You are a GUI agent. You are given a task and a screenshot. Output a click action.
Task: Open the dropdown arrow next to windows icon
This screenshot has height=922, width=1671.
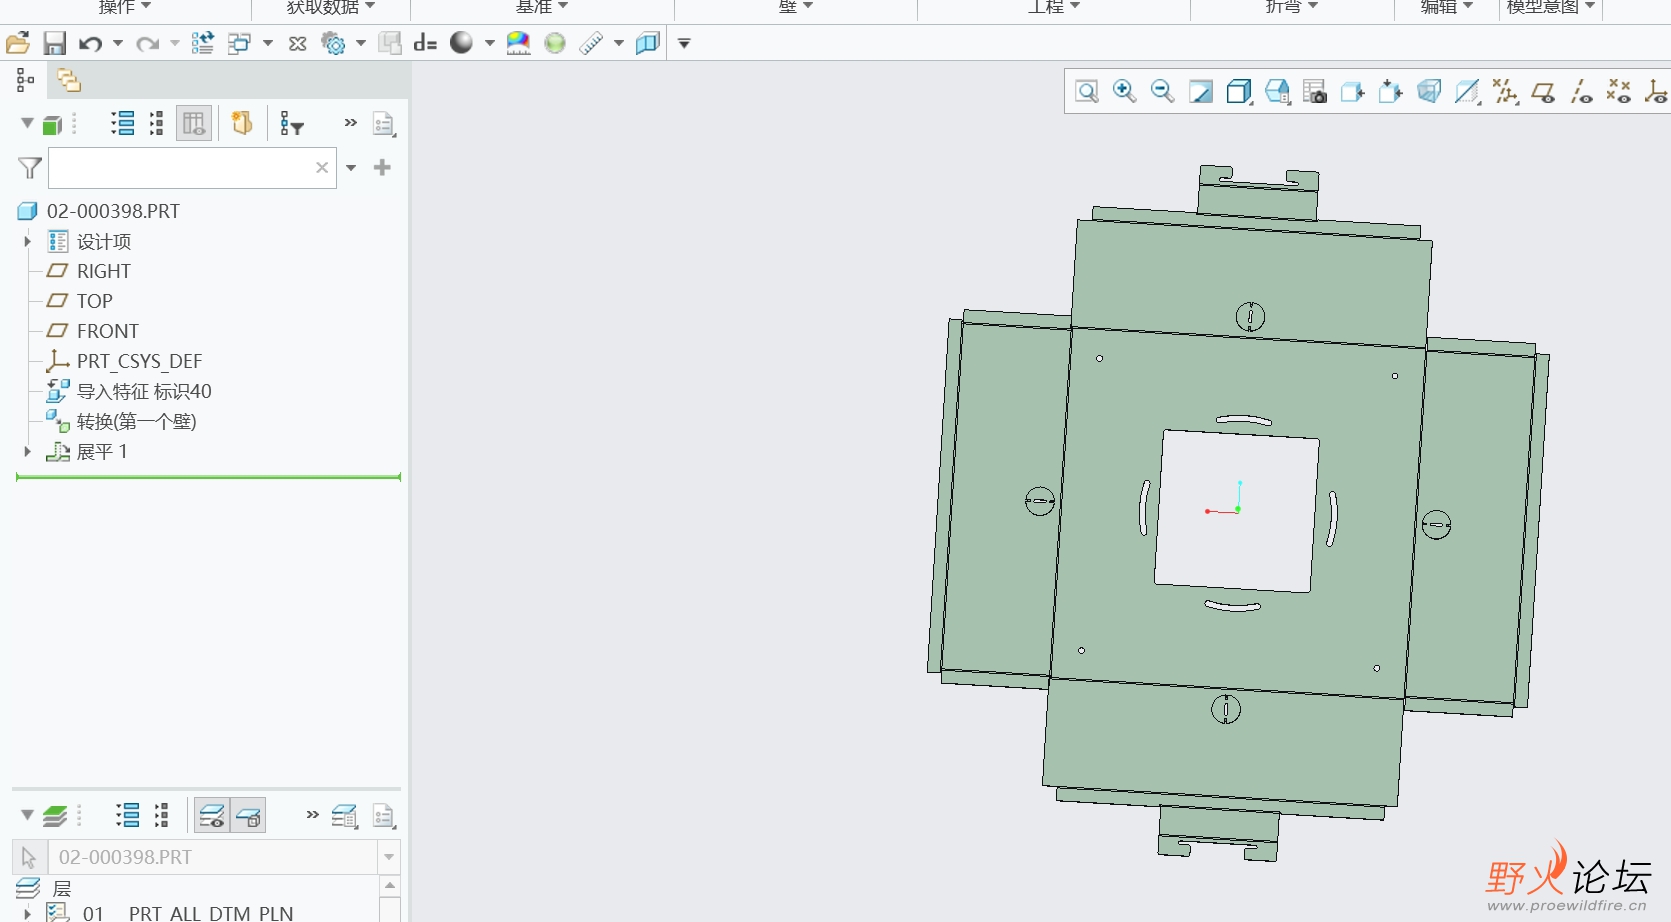(267, 43)
